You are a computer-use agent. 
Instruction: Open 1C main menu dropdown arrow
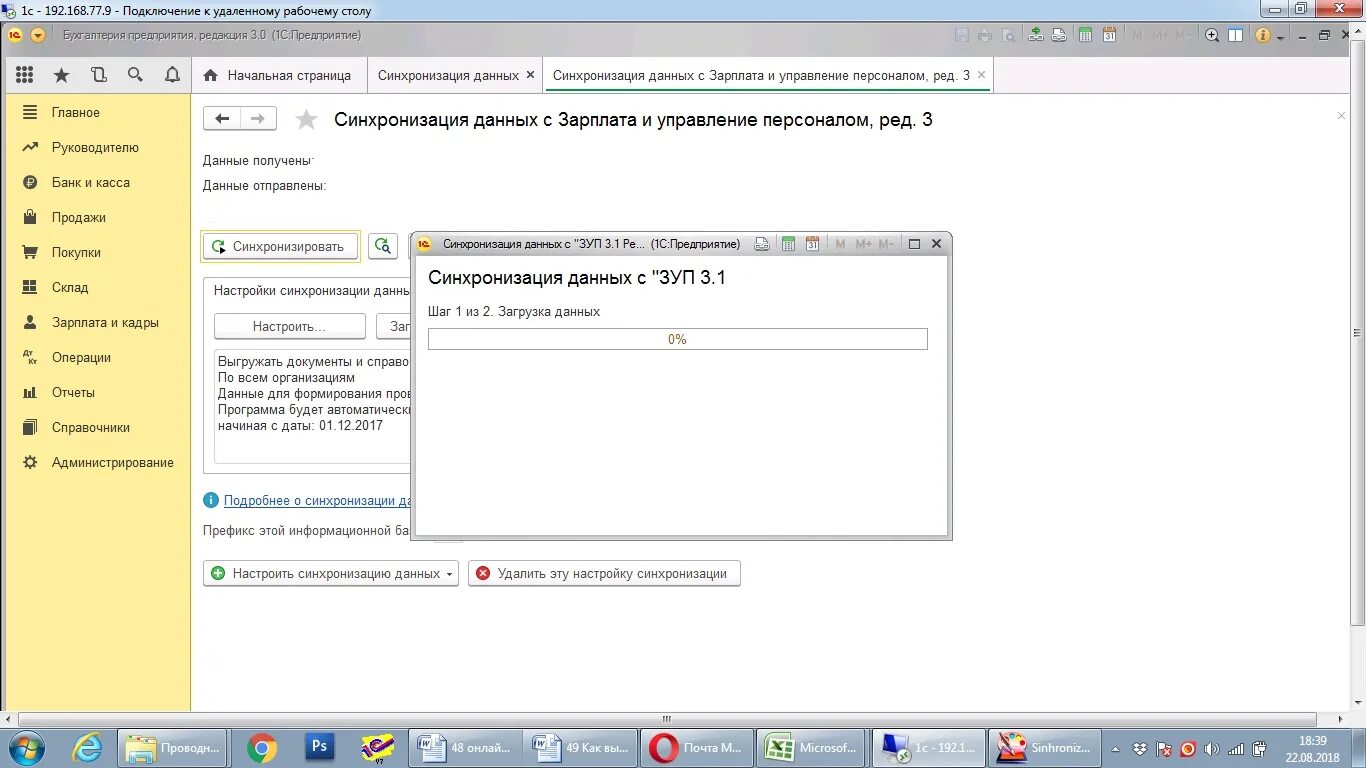(38, 35)
